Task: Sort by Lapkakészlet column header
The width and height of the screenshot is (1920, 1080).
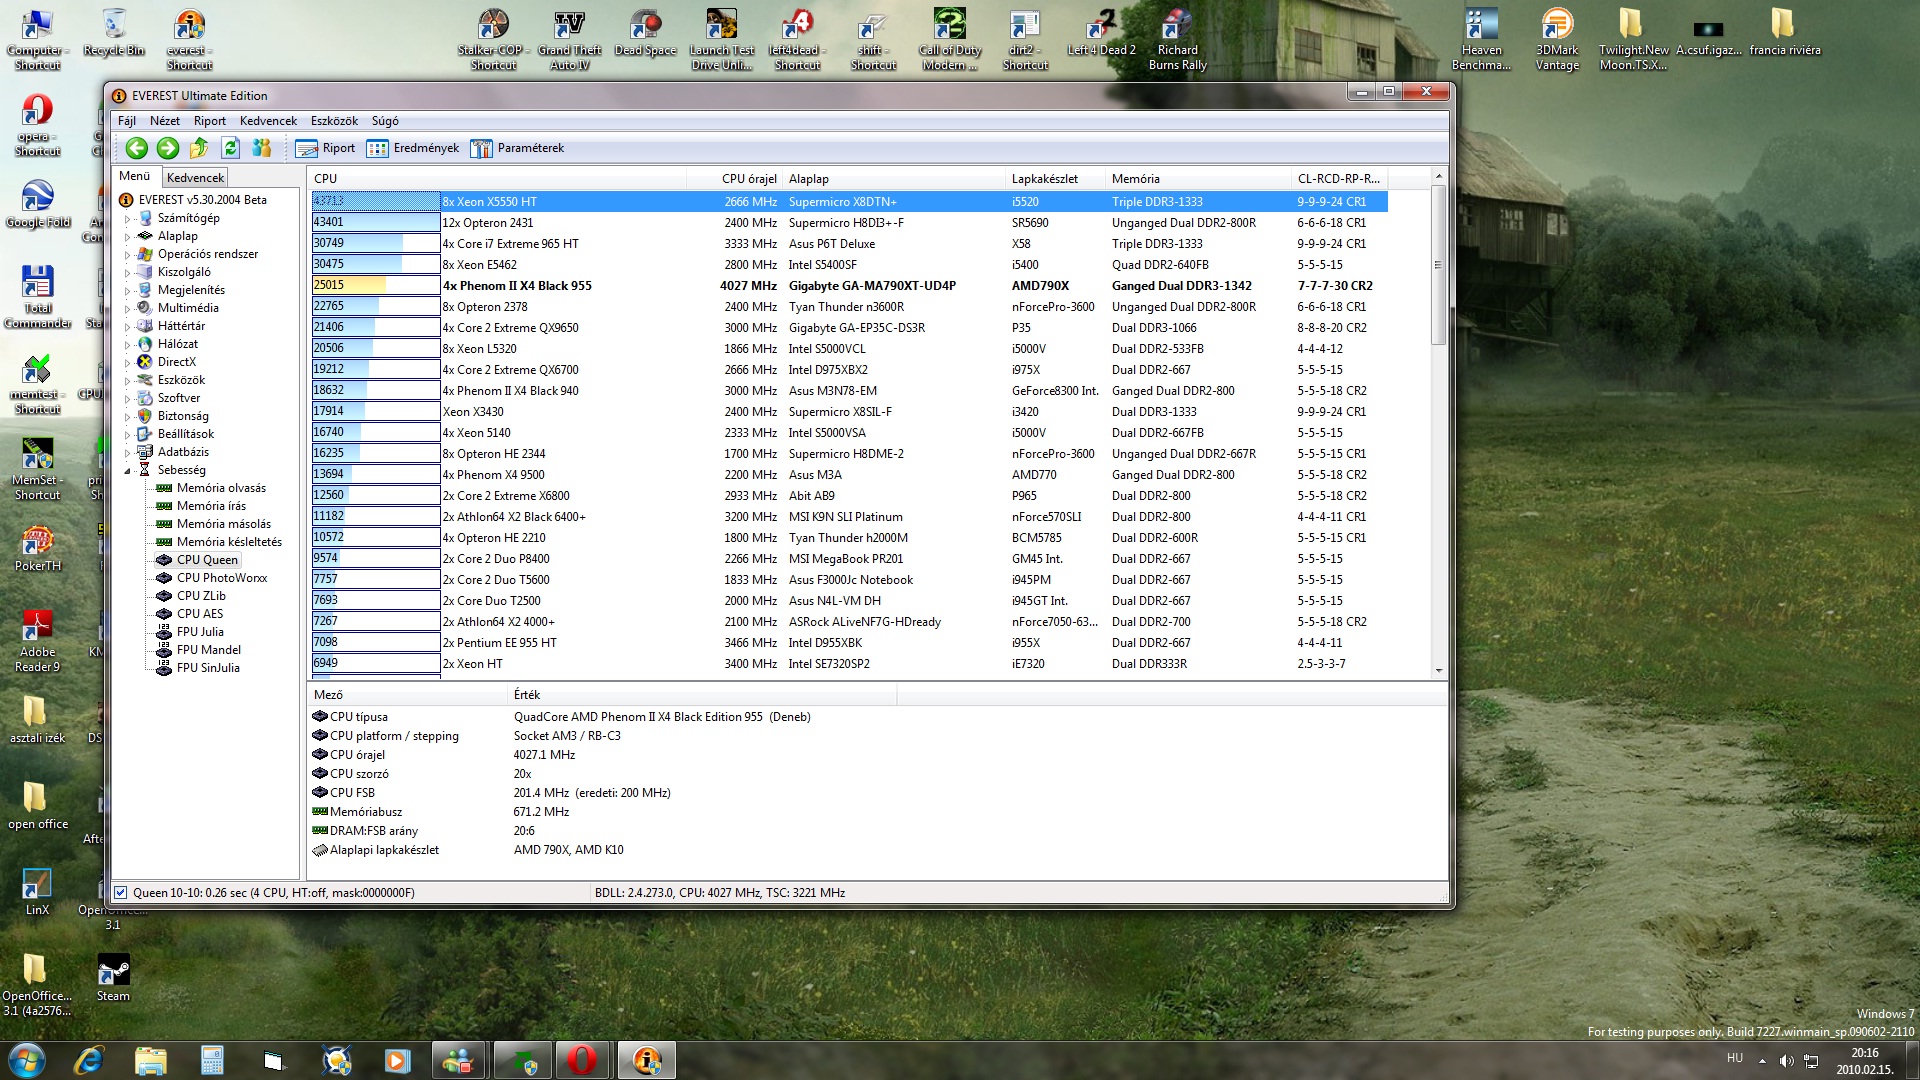Action: [1055, 179]
